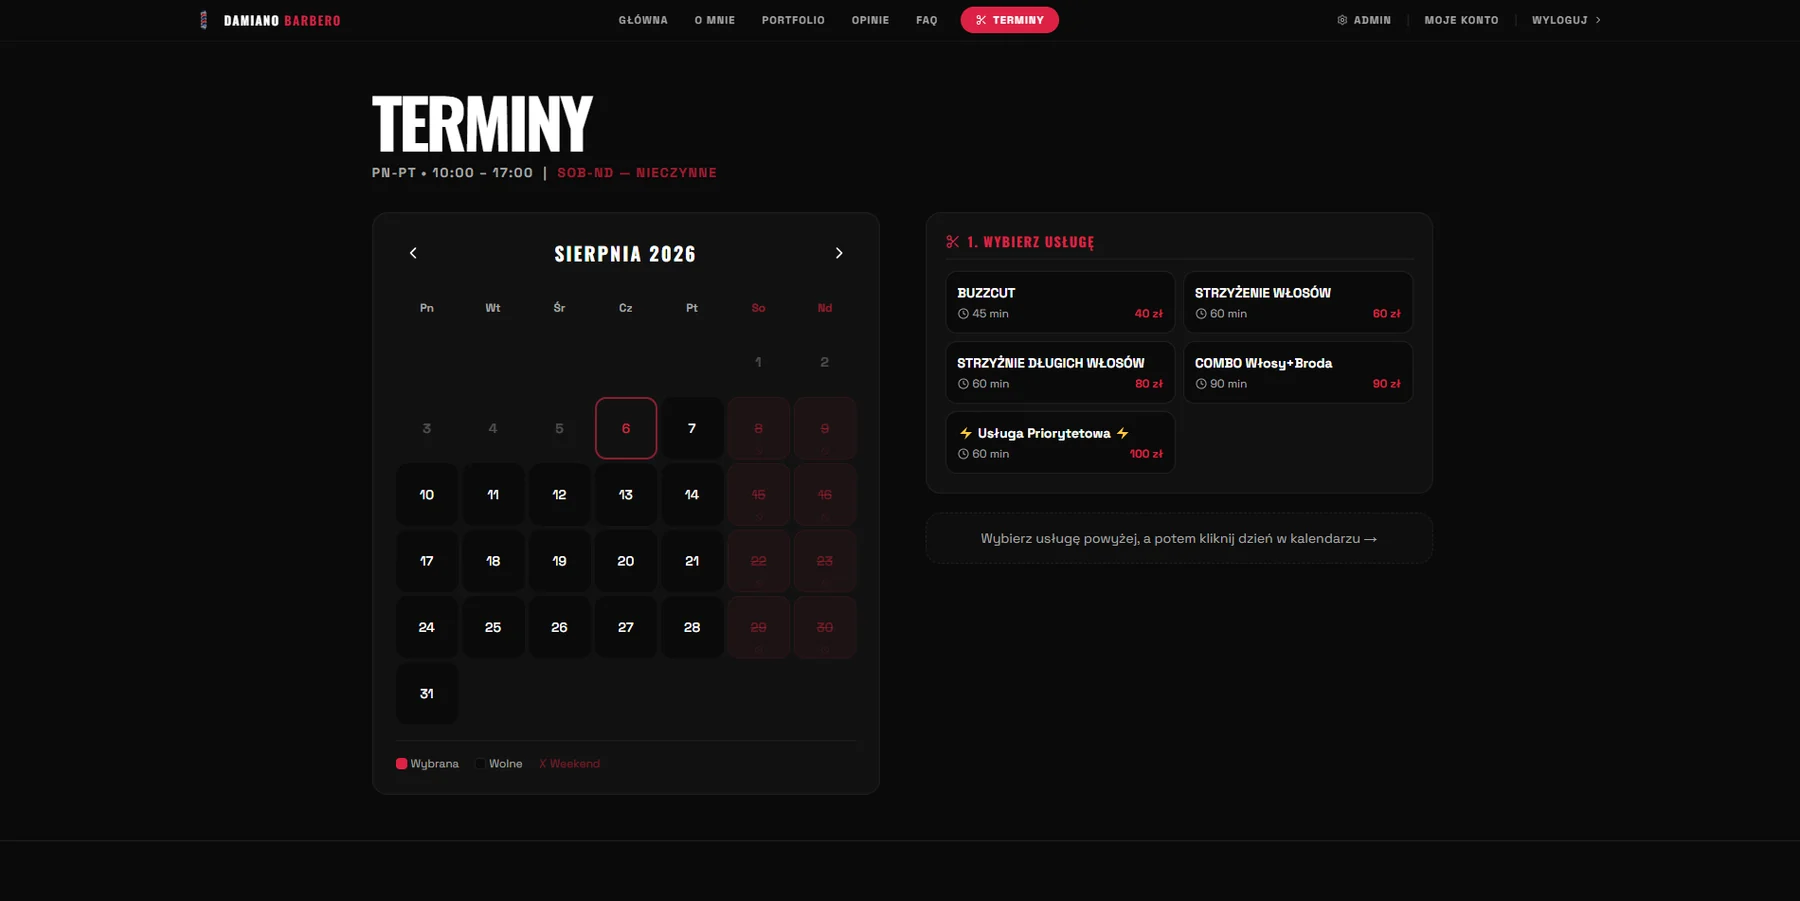Image resolution: width=1800 pixels, height=901 pixels.
Task: Open the FAQ page
Action: coord(927,20)
